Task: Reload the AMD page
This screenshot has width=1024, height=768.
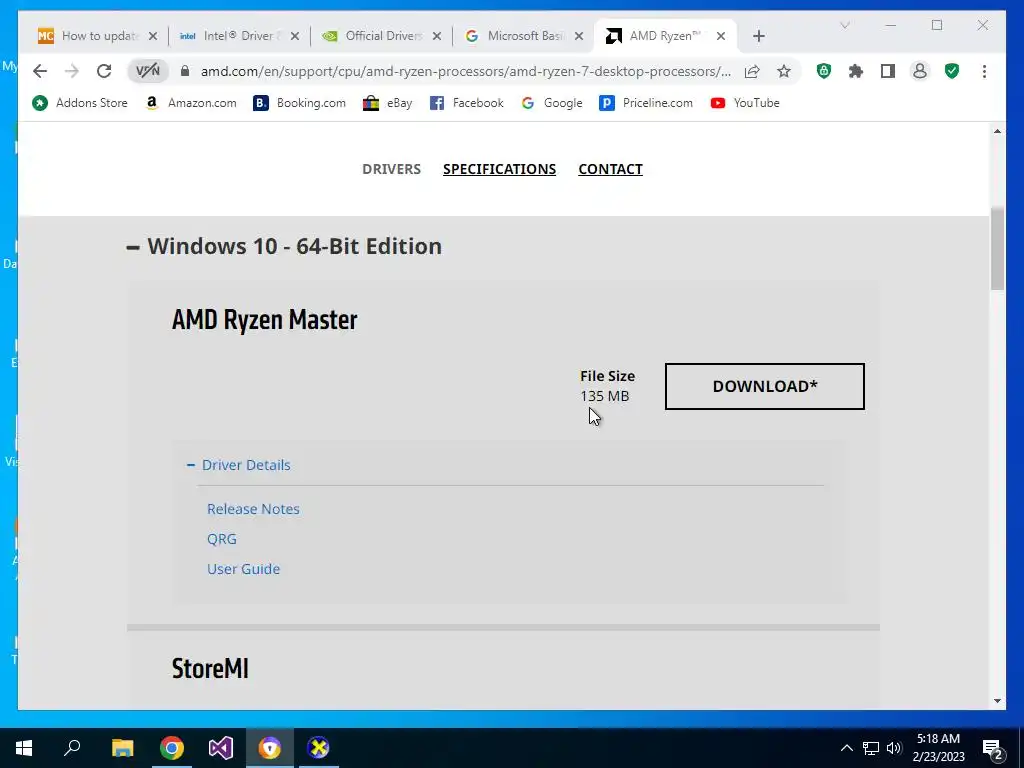Action: click(x=104, y=71)
